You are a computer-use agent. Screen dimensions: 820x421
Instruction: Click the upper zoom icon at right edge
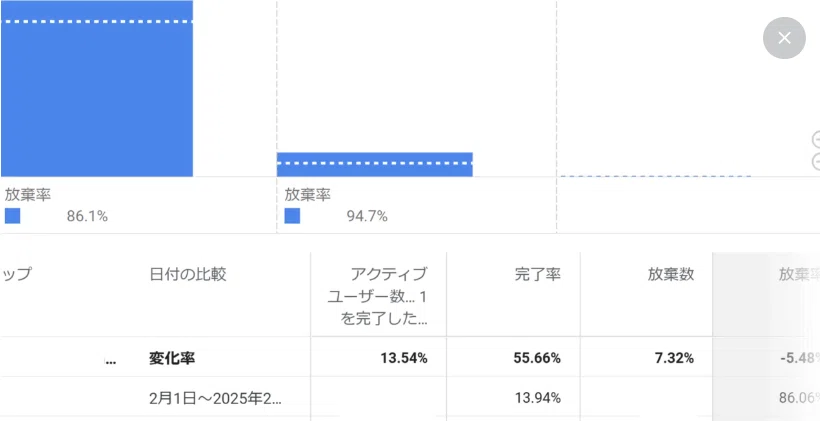pos(816,140)
